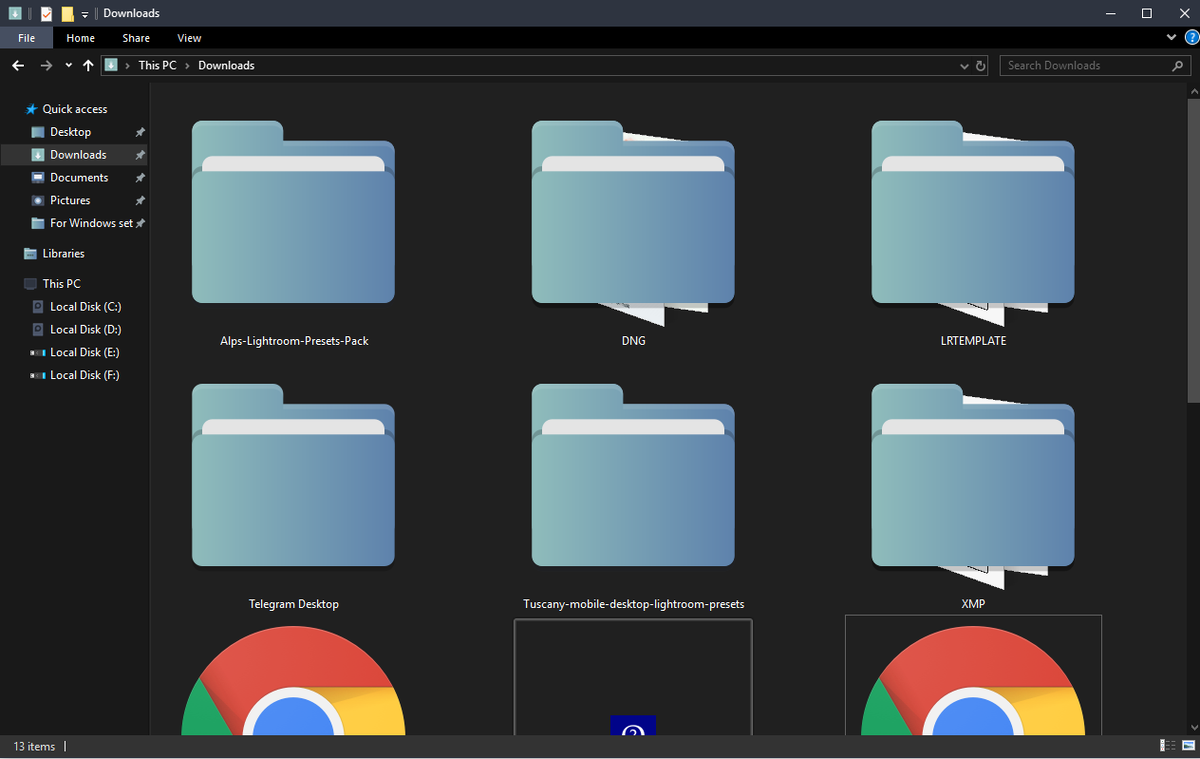Screen dimensions: 1200x759
Task: Select the outlined Chrome file beneath XMP folder
Action: [973, 677]
